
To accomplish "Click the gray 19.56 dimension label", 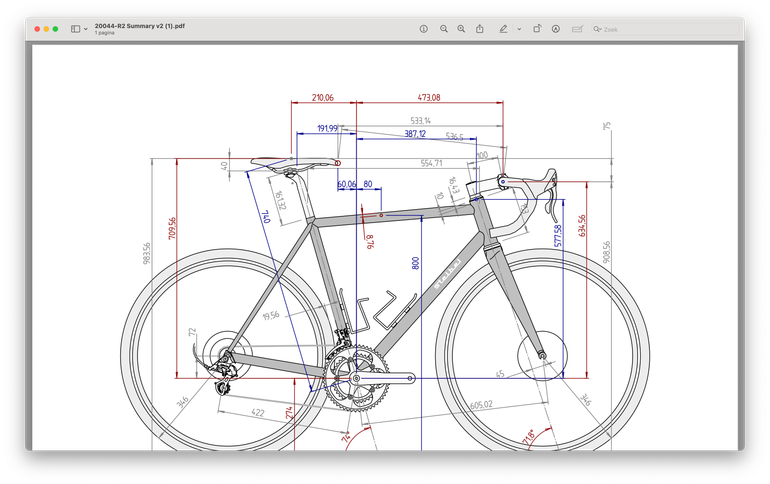I will [x=271, y=315].
